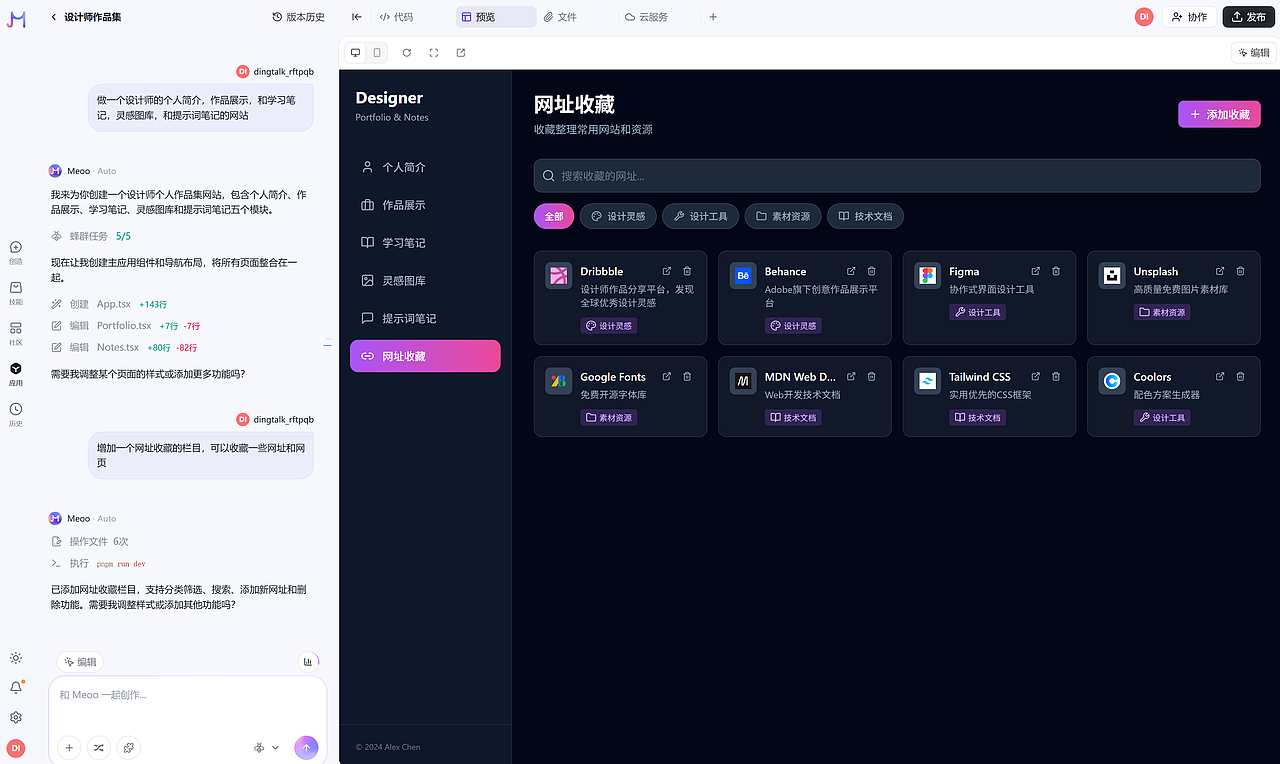Delete the Figma bookmark

(x=1056, y=271)
